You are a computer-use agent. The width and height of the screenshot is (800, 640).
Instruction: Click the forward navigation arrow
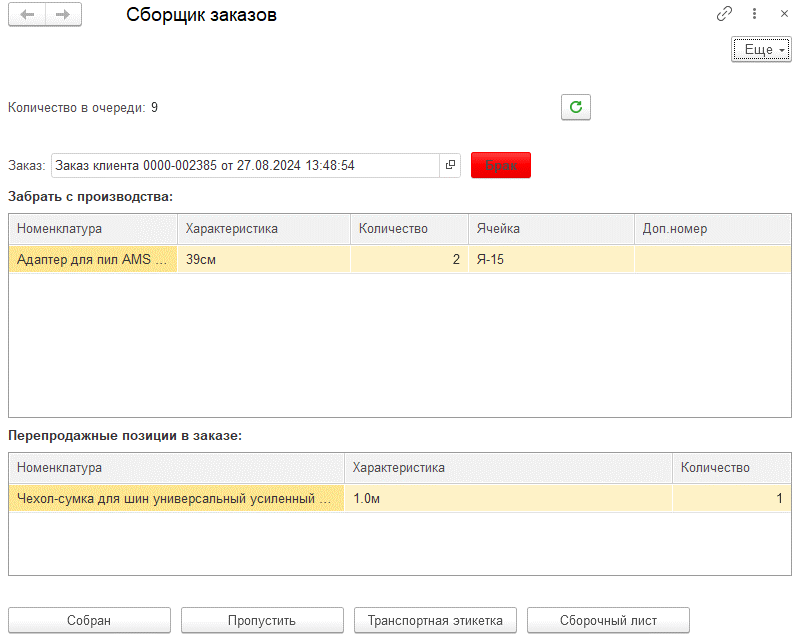[63, 15]
